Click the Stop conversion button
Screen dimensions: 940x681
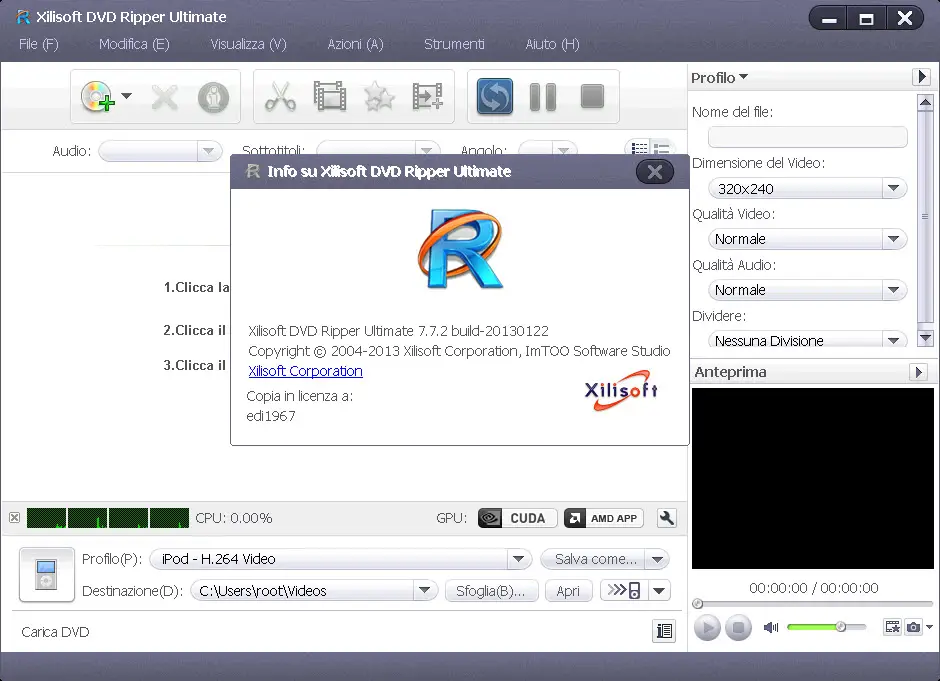(x=592, y=96)
